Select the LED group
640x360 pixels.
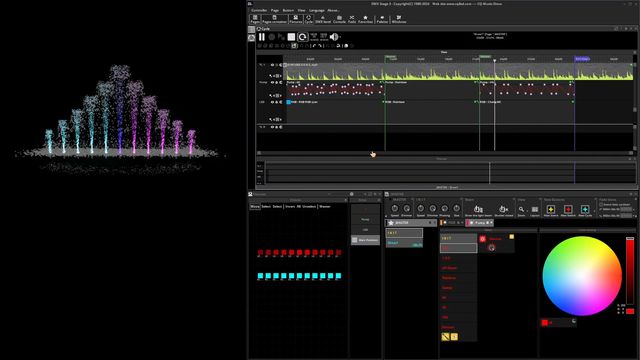coord(365,230)
